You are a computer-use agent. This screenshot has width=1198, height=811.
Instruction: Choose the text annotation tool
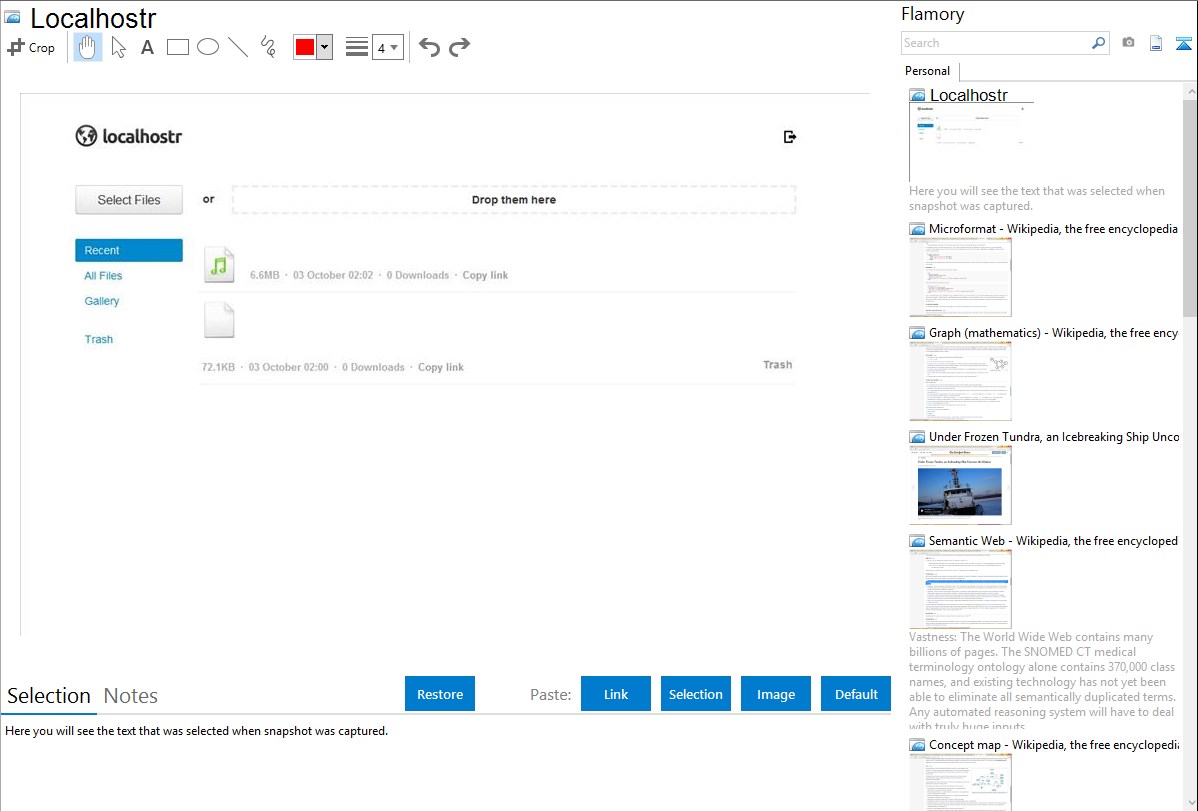147,47
